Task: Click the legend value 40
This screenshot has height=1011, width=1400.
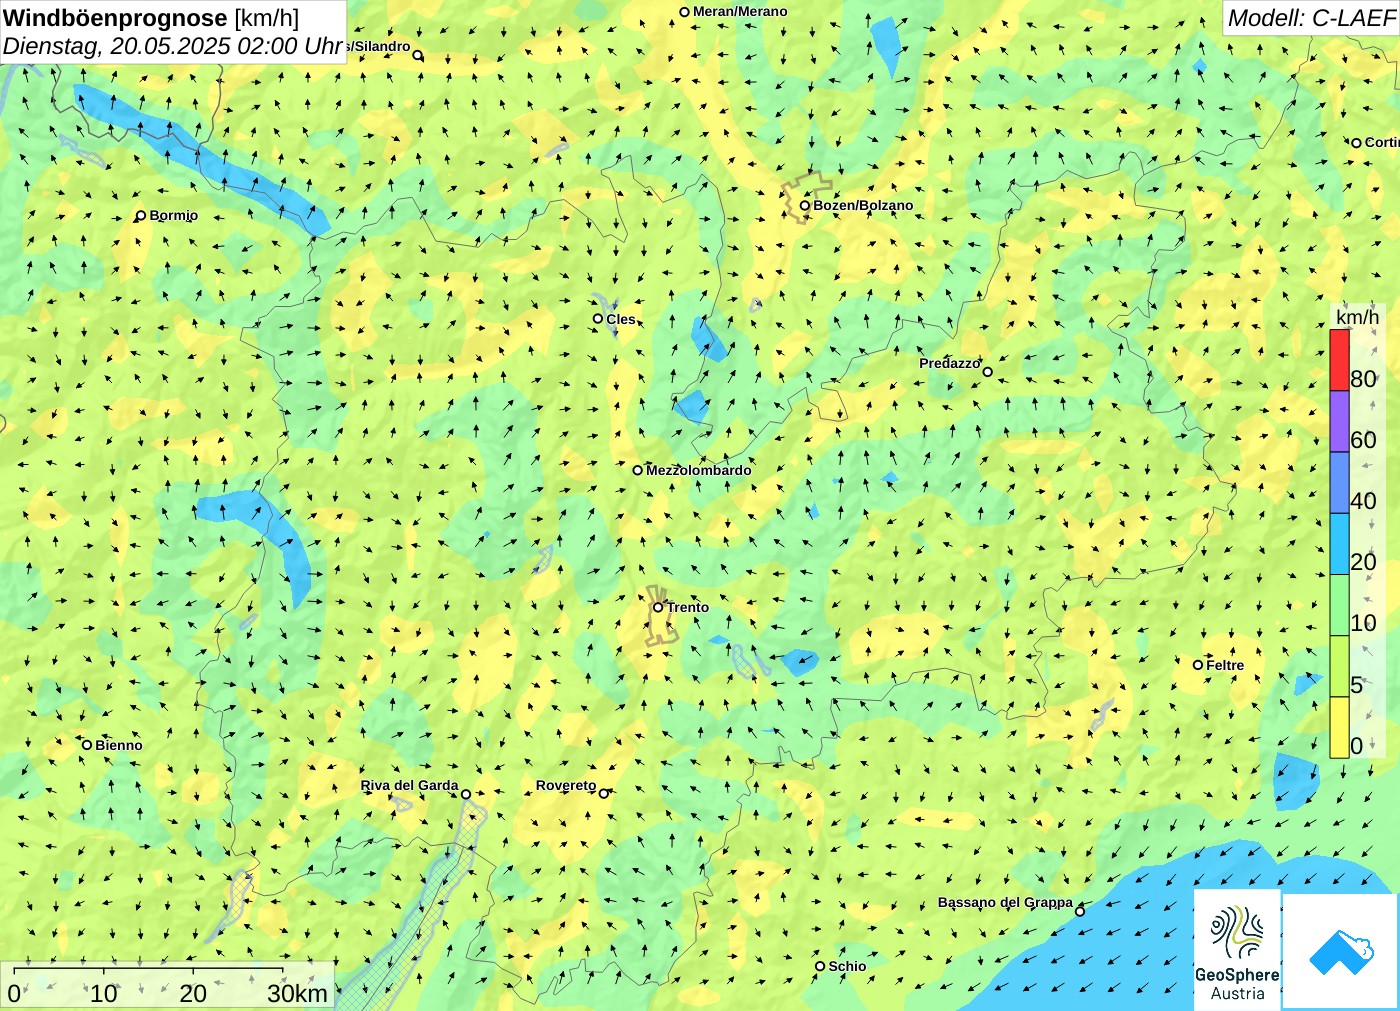Action: point(1363,501)
